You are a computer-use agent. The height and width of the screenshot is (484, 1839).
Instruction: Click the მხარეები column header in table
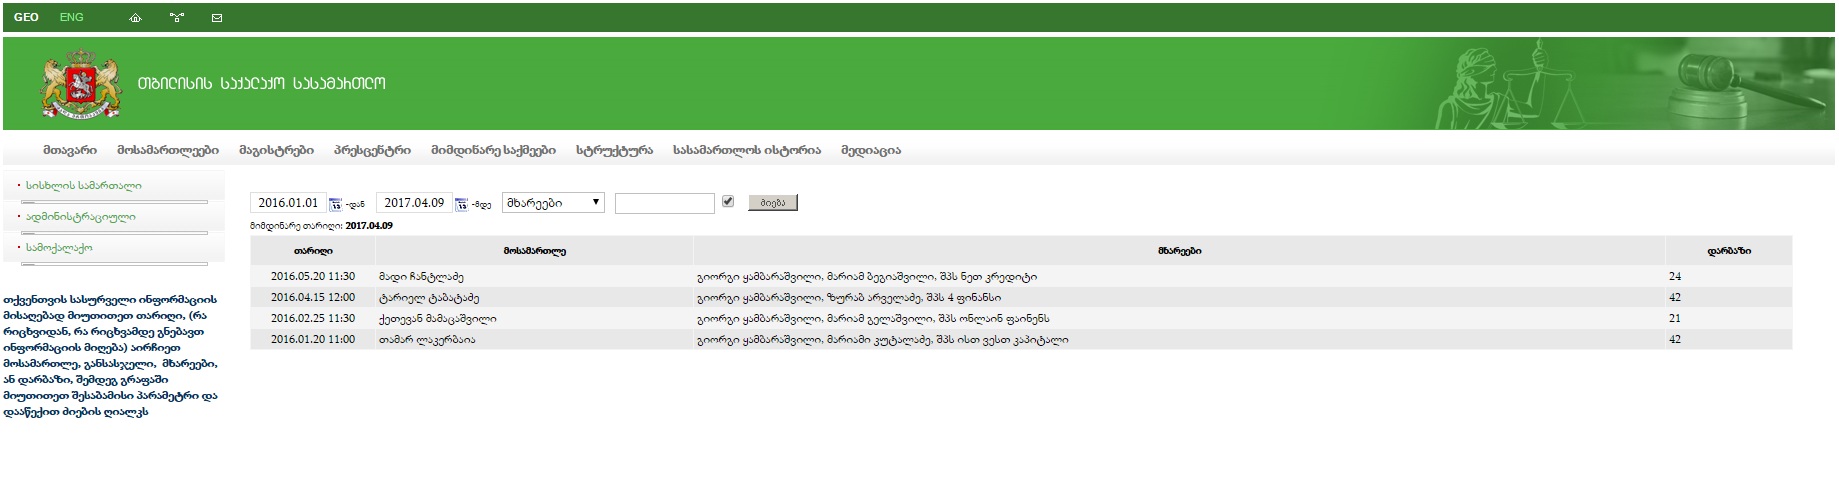(1180, 251)
